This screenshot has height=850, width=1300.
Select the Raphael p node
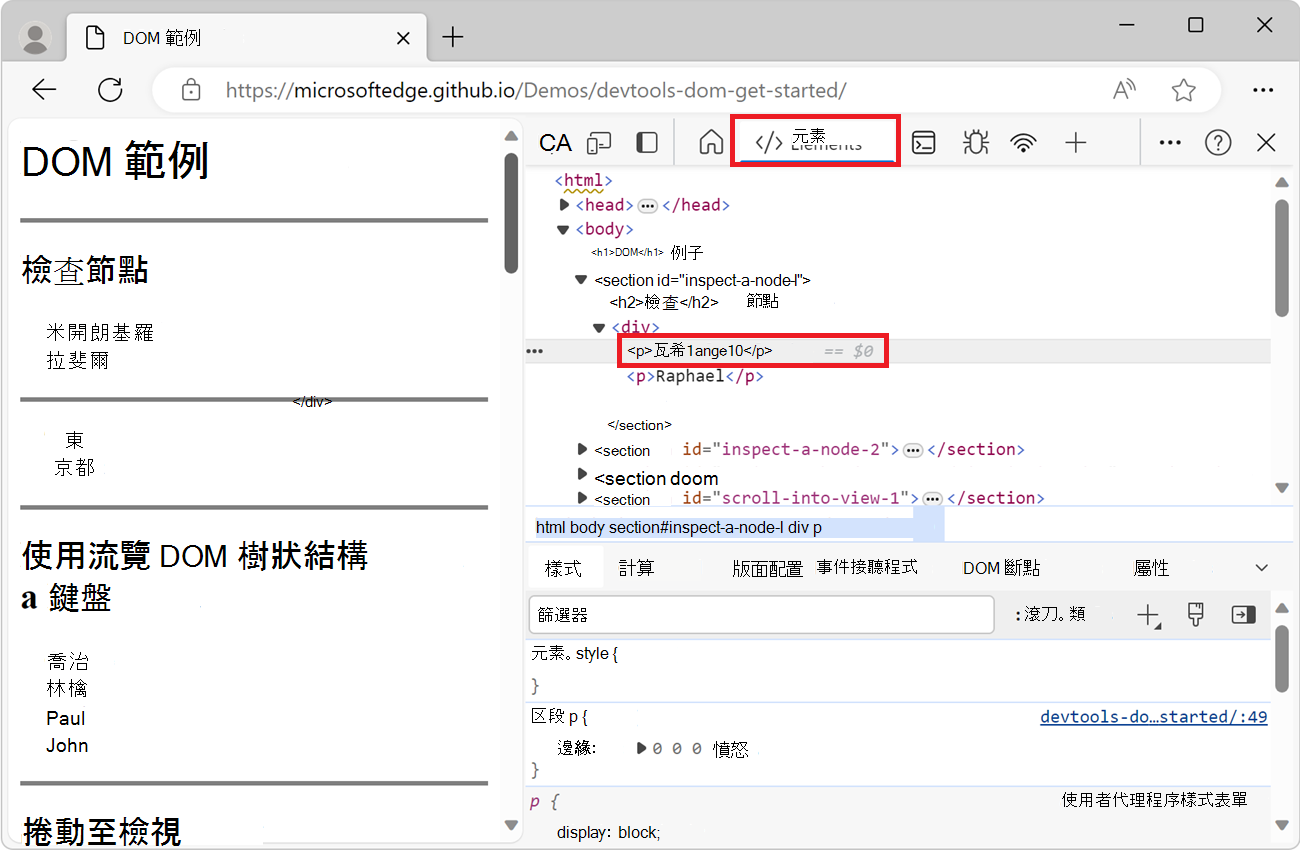(x=695, y=377)
